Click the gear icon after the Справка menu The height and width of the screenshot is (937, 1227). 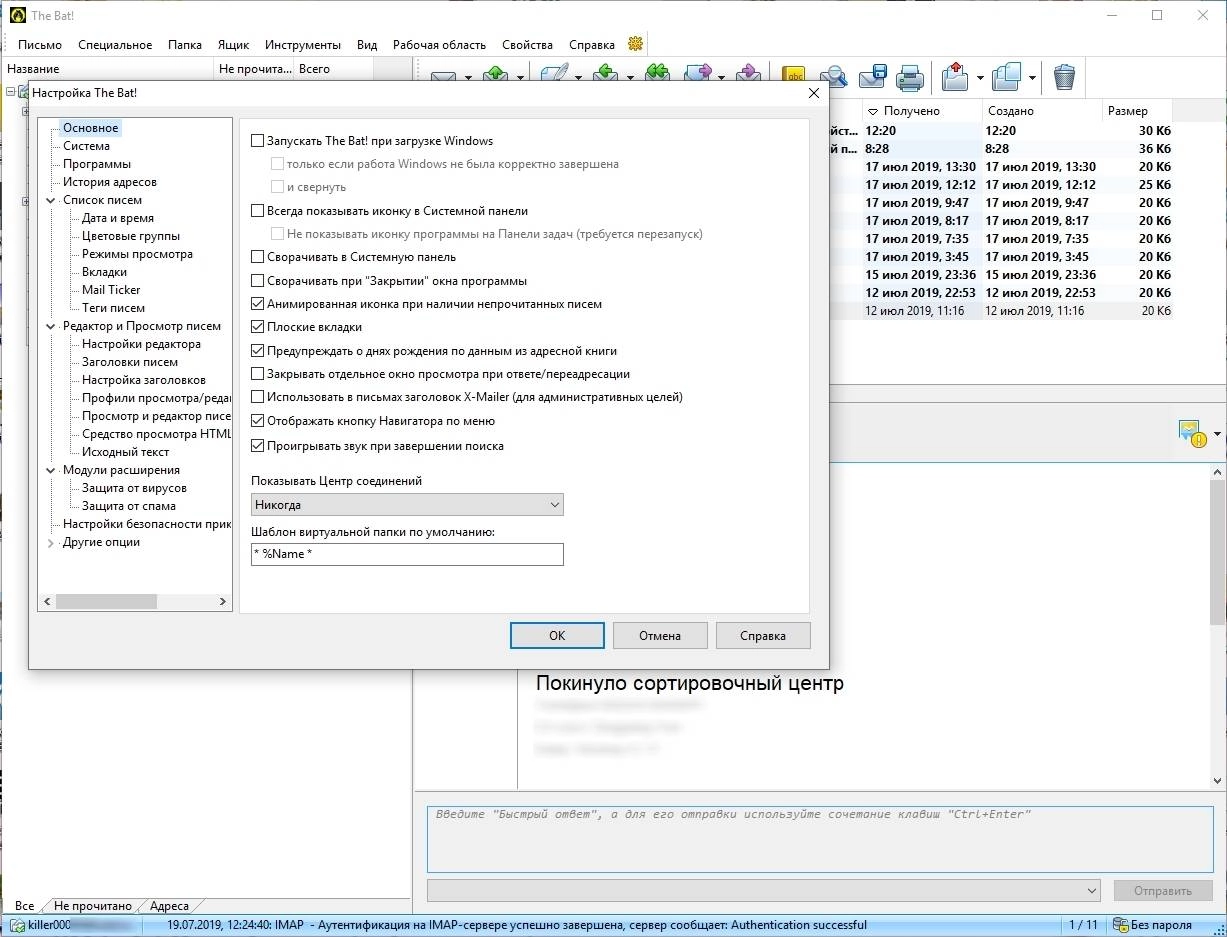tap(635, 44)
